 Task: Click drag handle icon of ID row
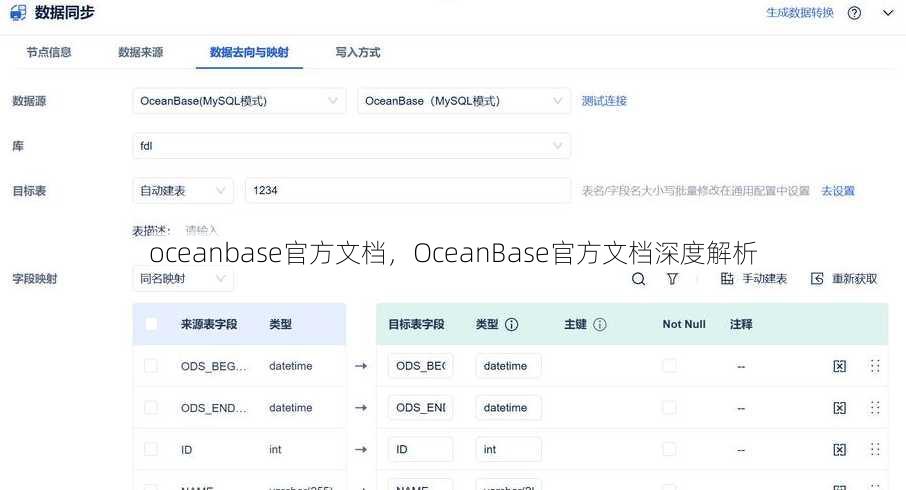[875, 450]
